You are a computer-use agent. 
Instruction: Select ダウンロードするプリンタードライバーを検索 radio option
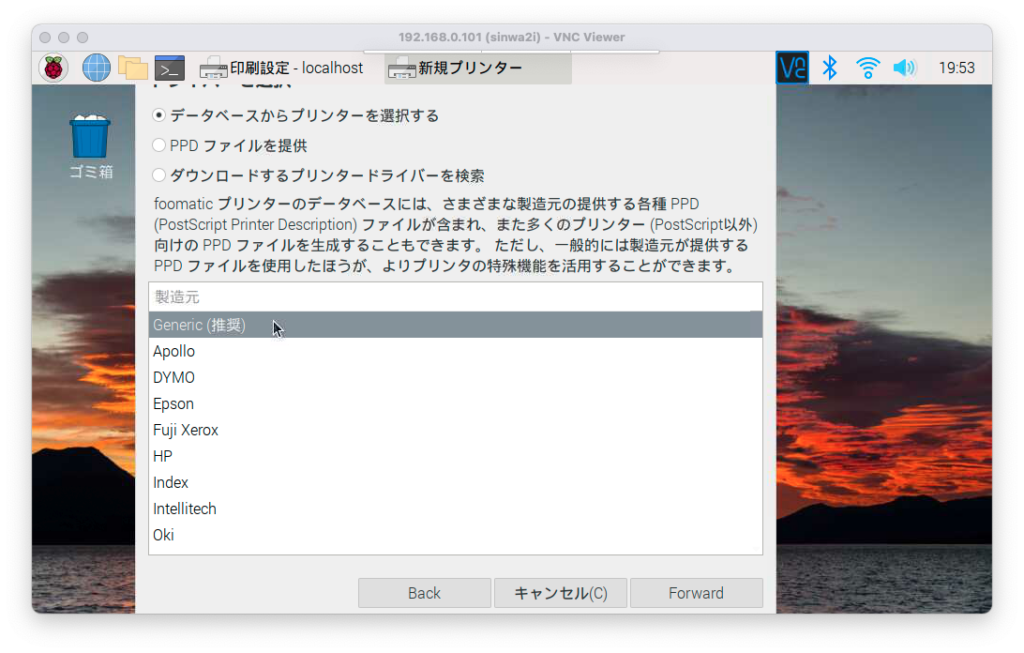coord(159,176)
